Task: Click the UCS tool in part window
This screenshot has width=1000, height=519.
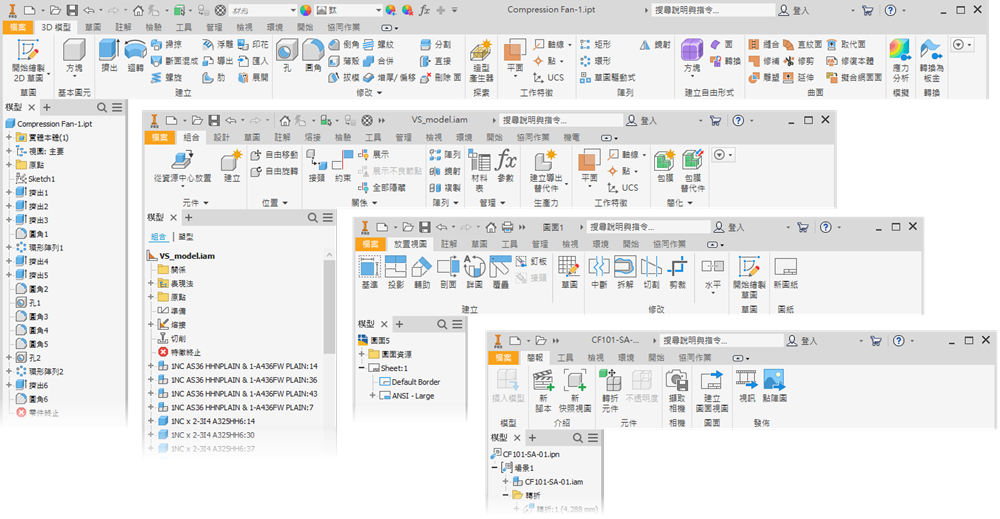Action: (549, 78)
